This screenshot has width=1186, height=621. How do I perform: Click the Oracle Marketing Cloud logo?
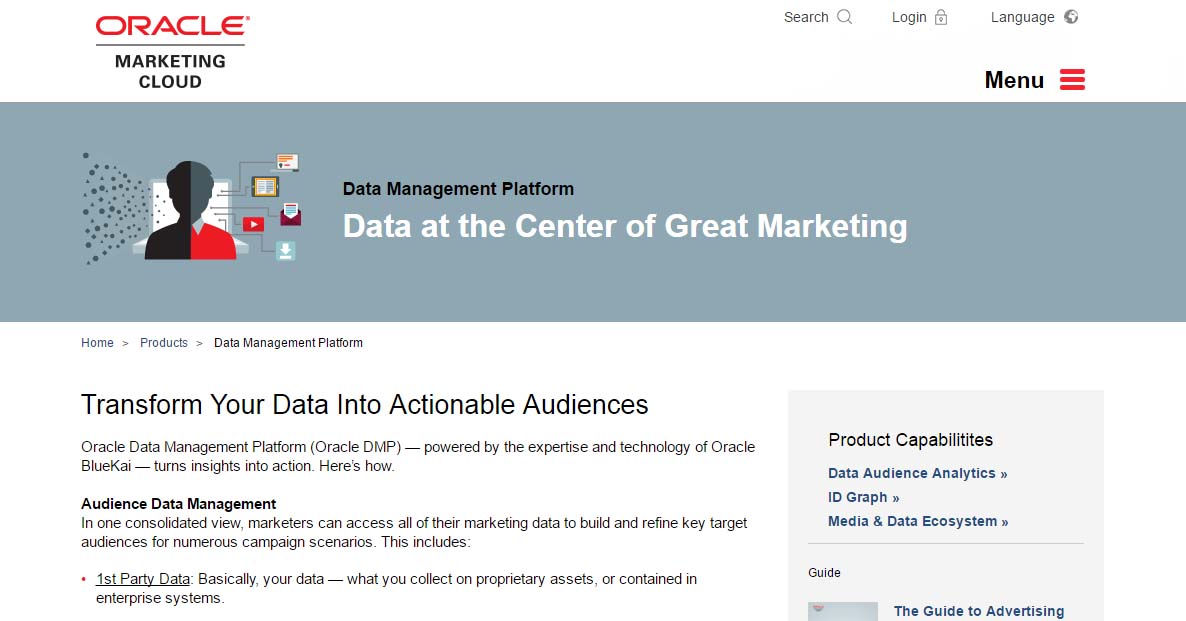[x=171, y=52]
